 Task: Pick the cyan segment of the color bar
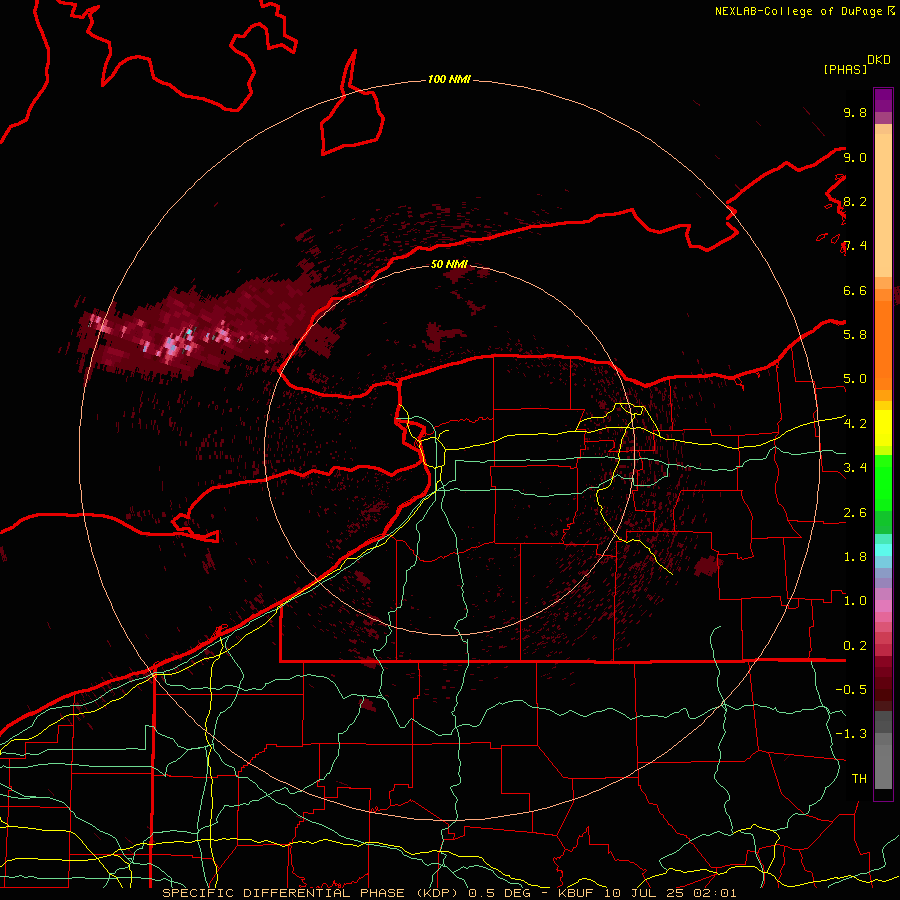tap(883, 550)
